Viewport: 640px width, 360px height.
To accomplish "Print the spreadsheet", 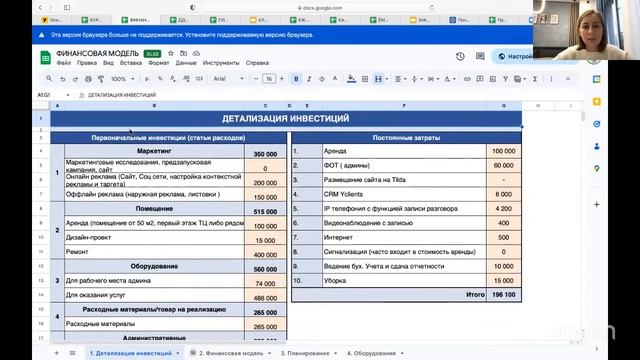I will [x=88, y=79].
